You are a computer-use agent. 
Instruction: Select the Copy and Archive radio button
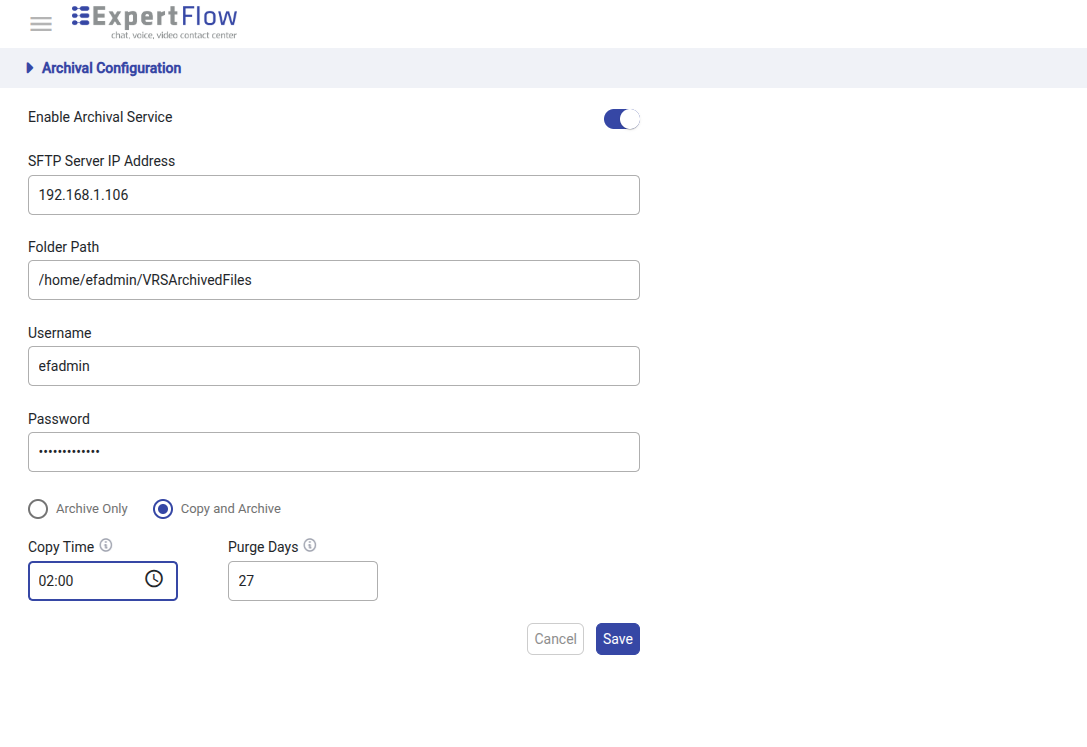(163, 509)
